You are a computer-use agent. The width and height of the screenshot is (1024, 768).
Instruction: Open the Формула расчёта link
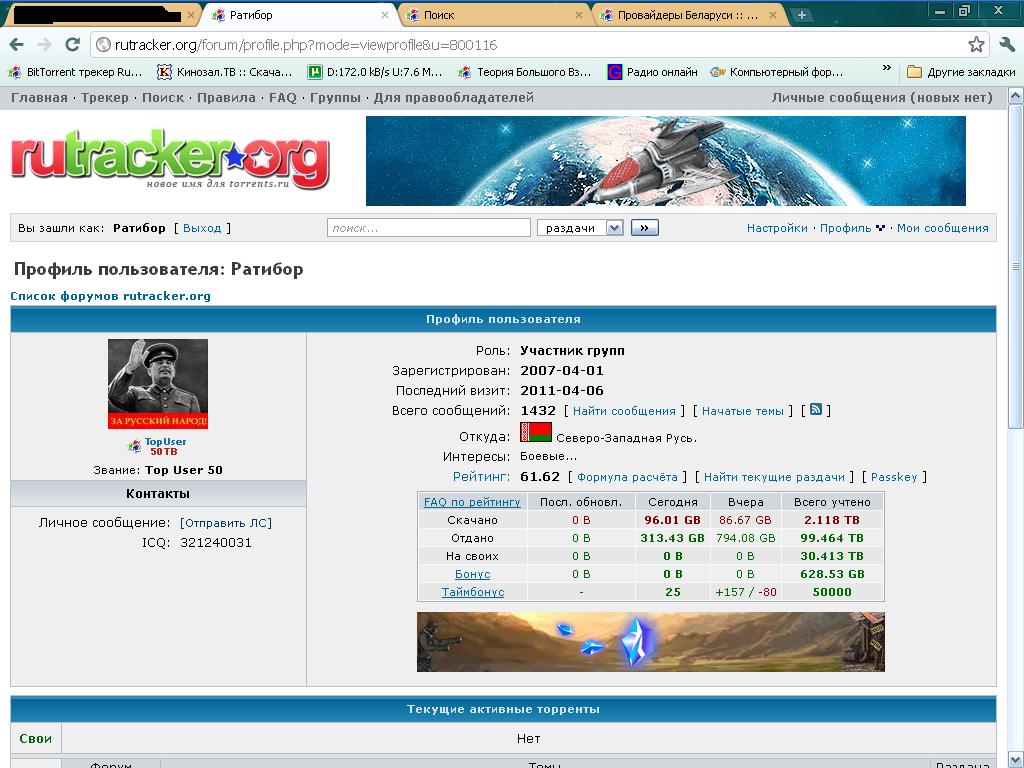click(627, 477)
